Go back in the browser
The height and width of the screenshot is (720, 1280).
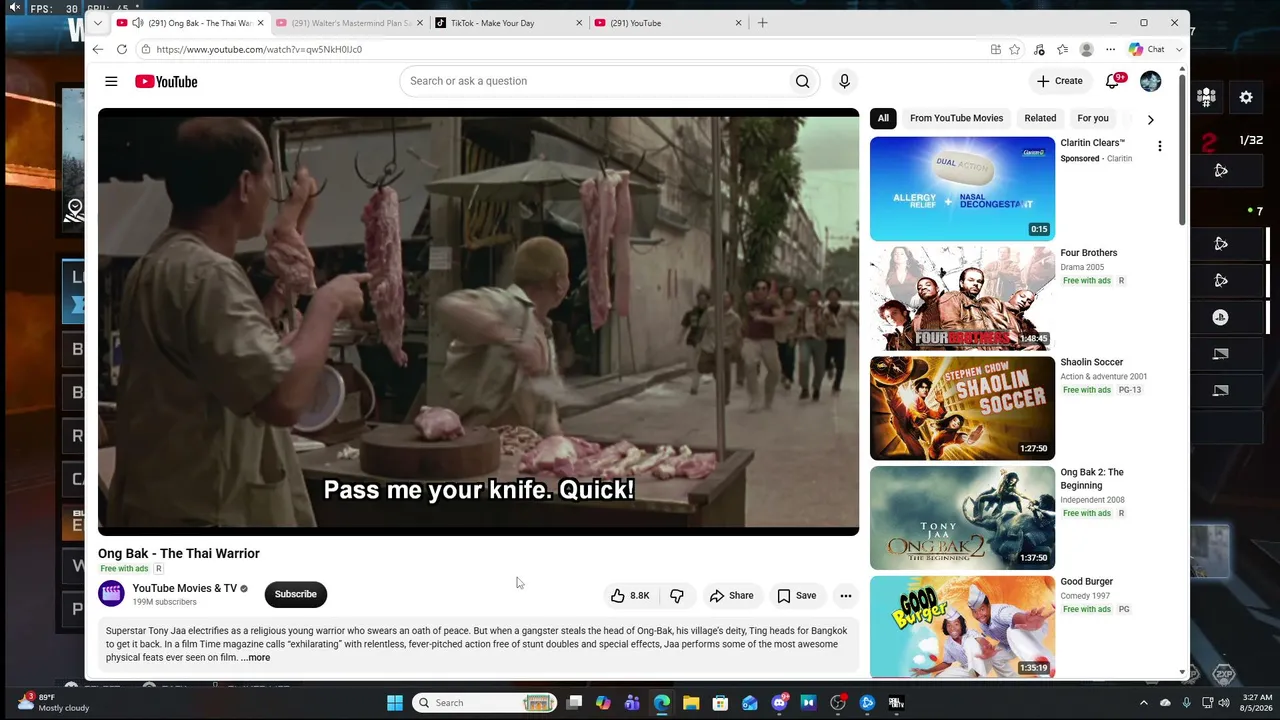97,49
